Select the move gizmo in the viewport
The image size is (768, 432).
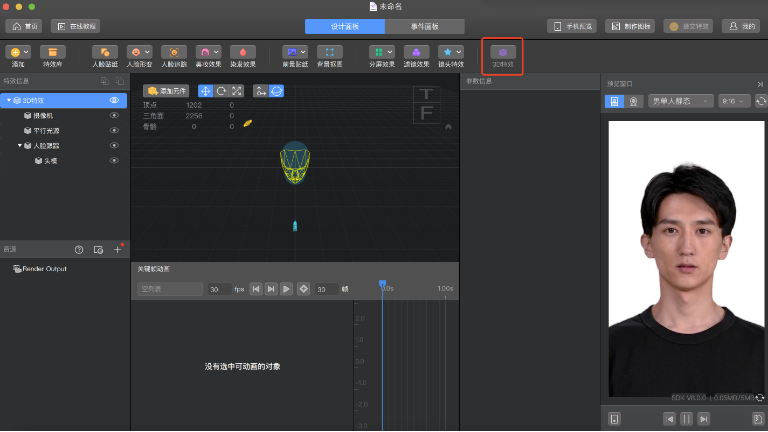pyautogui.click(x=205, y=91)
